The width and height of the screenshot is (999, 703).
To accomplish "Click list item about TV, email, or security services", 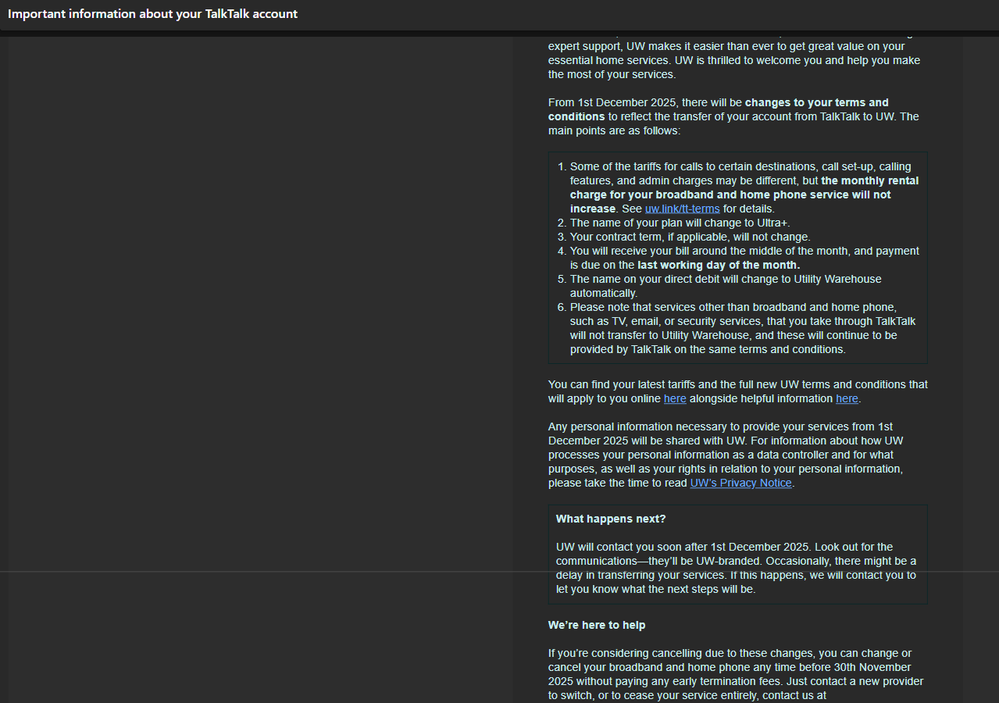I will tap(742, 328).
